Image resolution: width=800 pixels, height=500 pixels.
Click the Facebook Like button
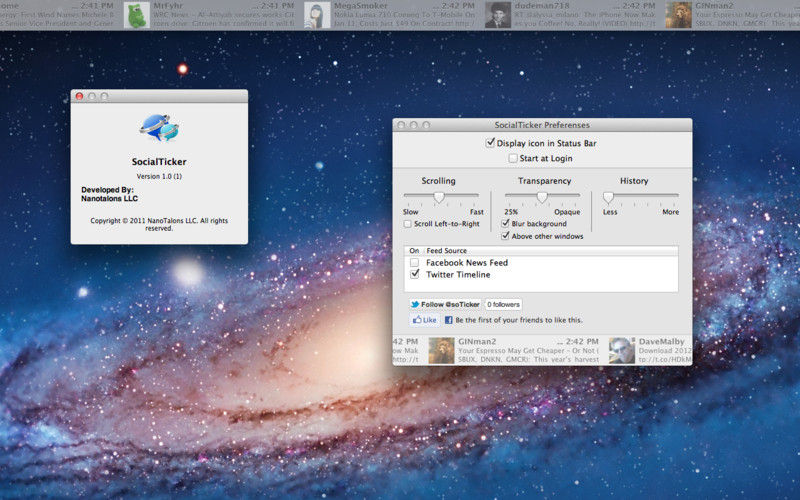click(424, 320)
